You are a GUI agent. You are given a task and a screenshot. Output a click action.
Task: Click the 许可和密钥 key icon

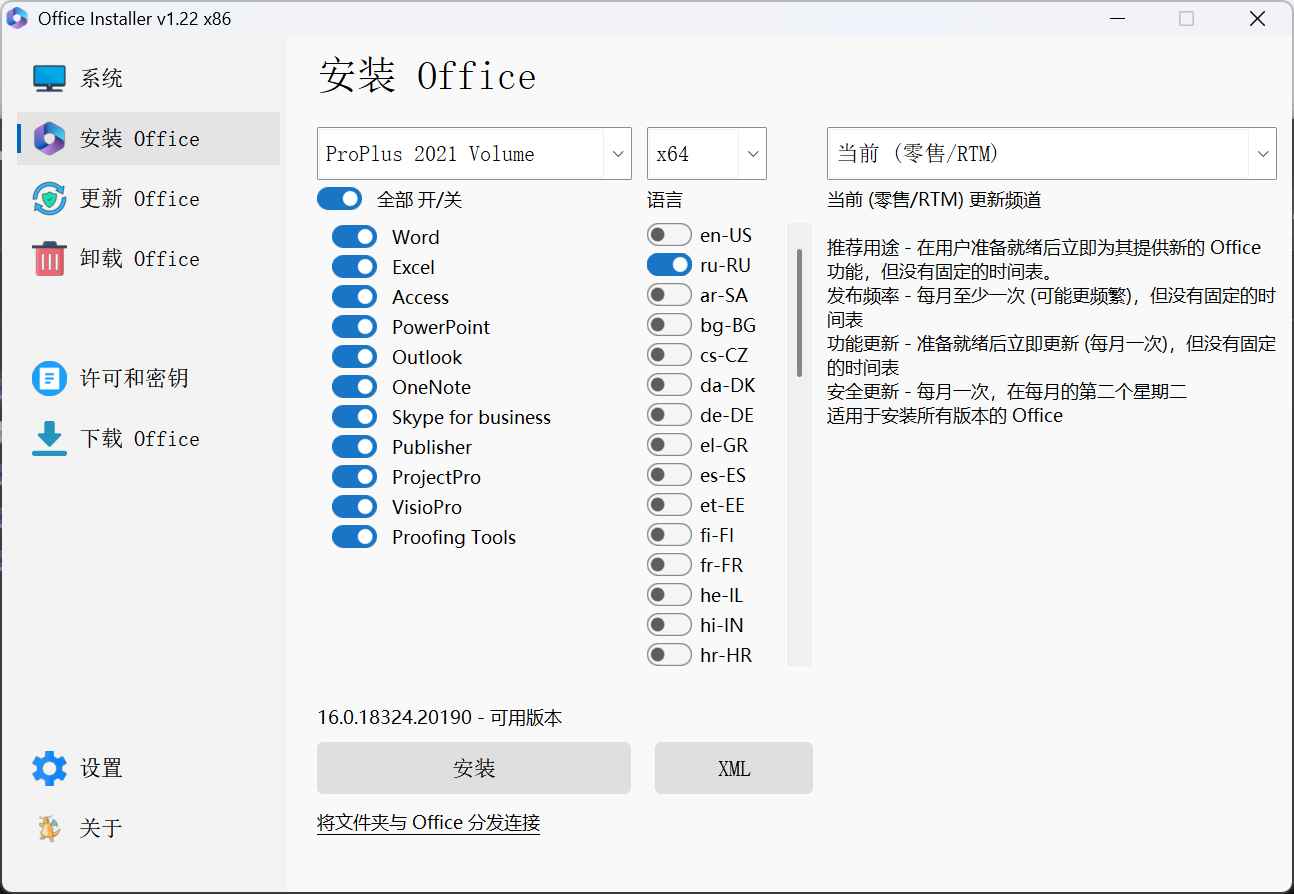click(x=48, y=378)
